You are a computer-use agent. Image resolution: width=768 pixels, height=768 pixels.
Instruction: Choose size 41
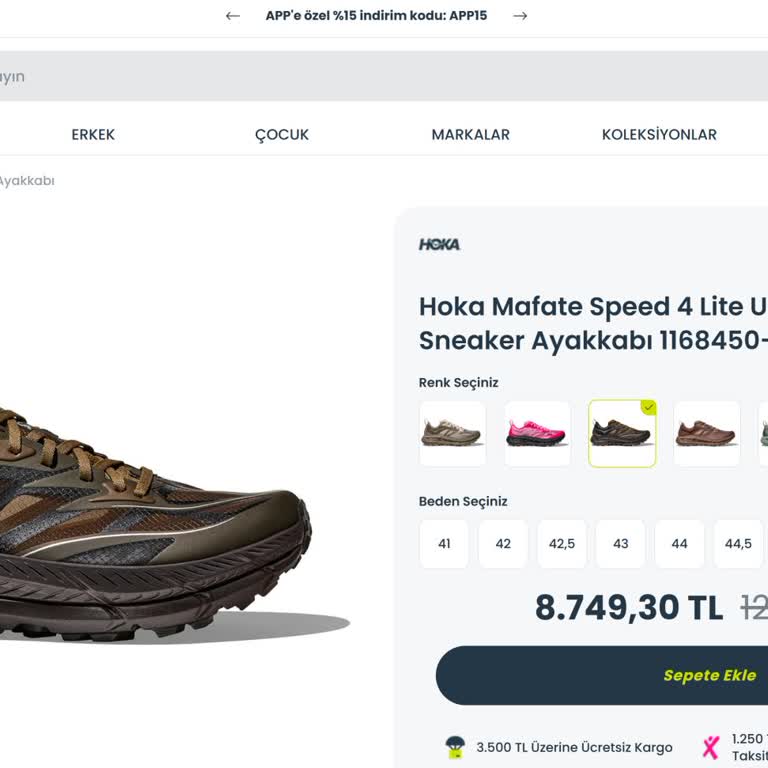pos(444,544)
